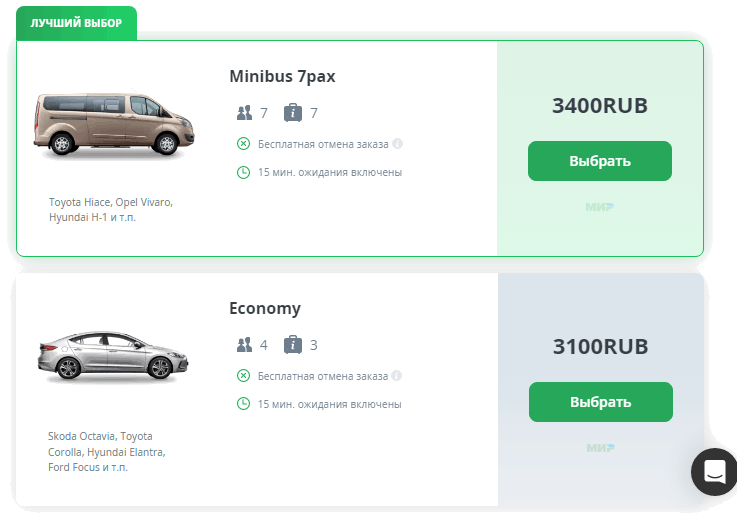Click the Economy luggage suitcase icon
Viewport: 737px width, 515px height.
293,345
